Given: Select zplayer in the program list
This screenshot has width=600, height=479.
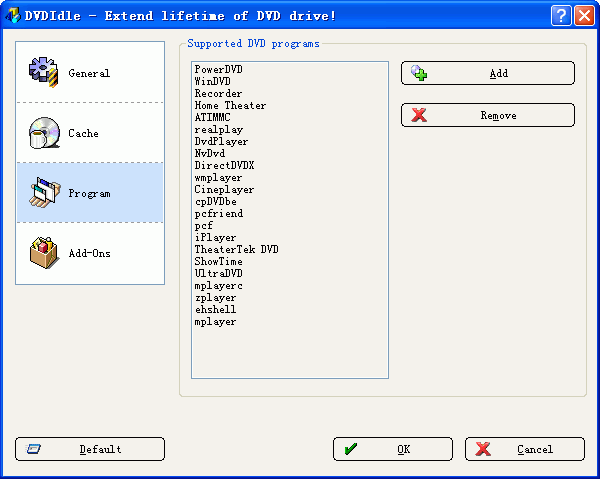Looking at the screenshot, I should 215,298.
